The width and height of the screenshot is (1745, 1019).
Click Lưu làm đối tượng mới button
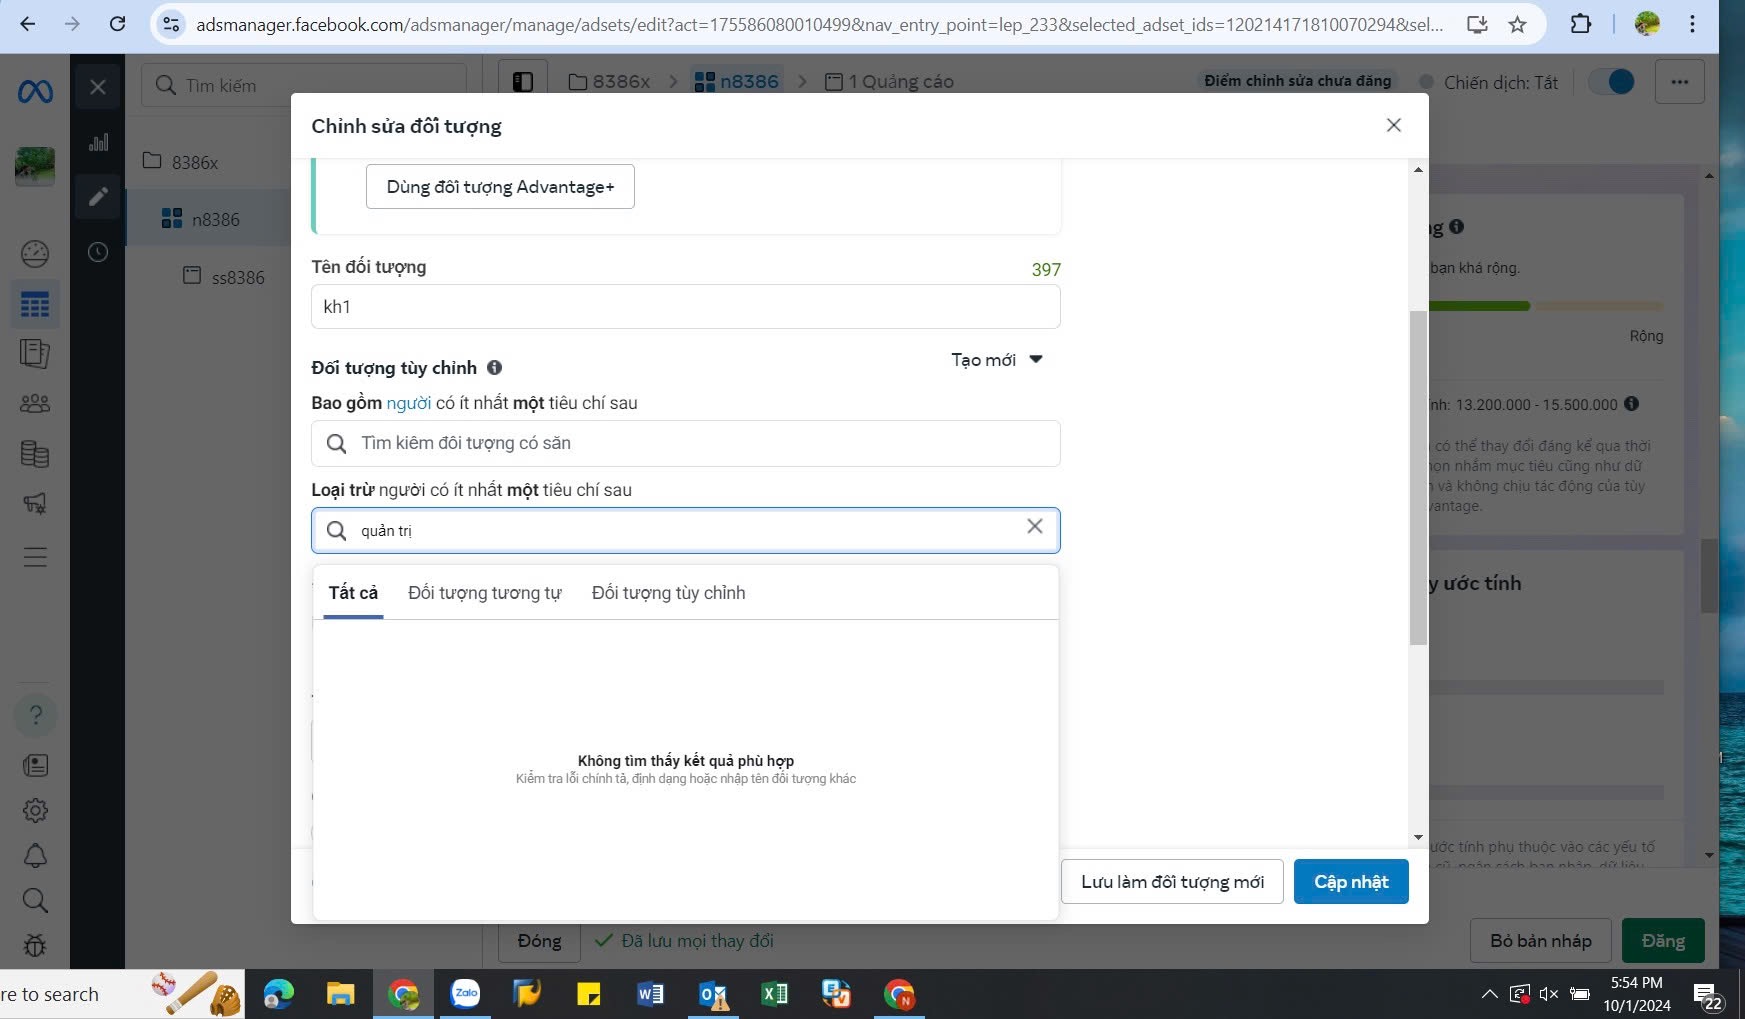click(x=1172, y=882)
